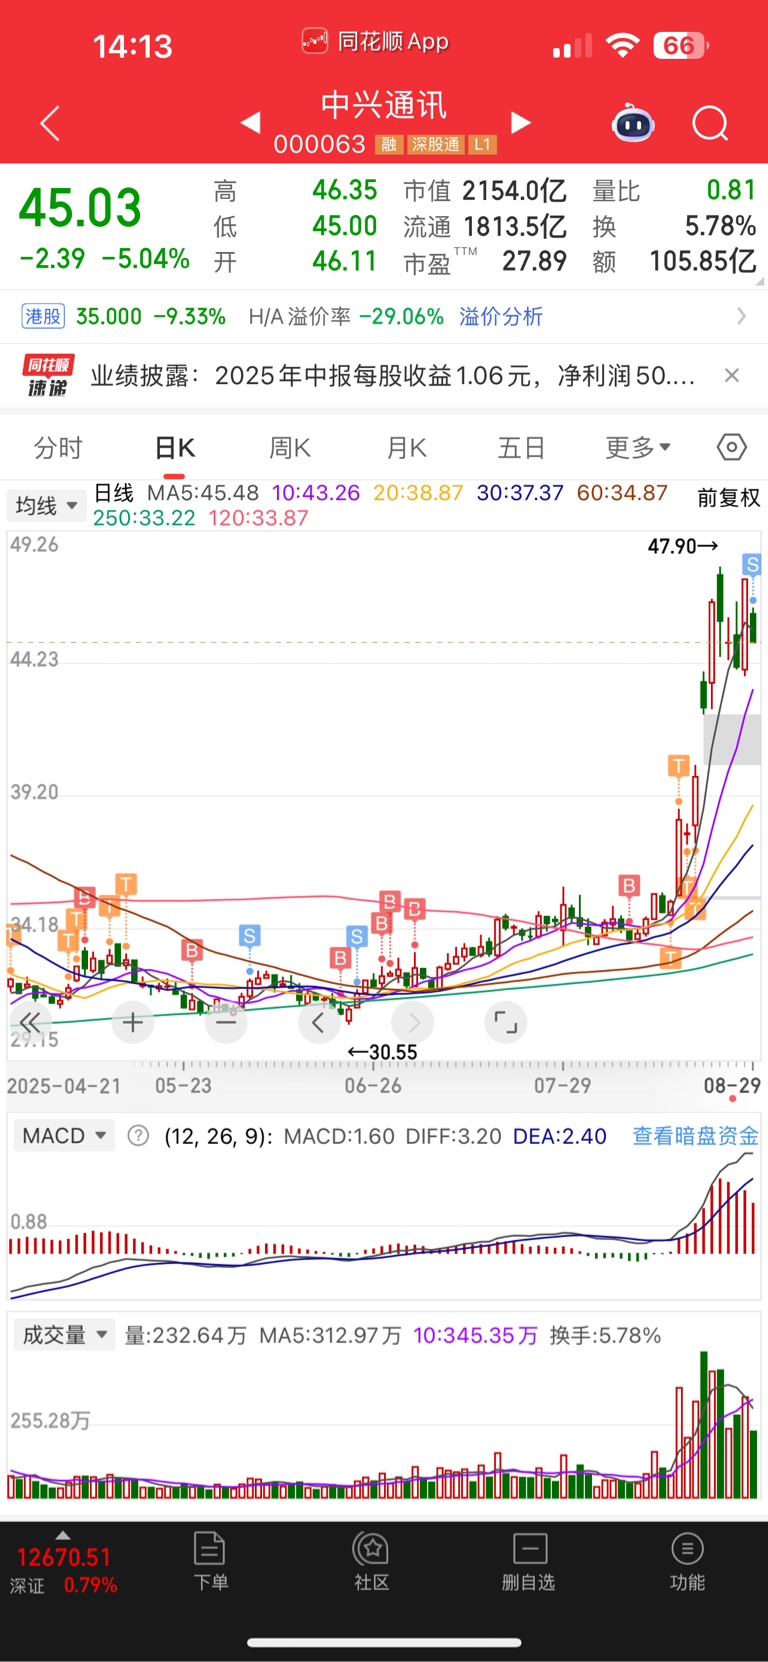This screenshot has width=768, height=1662.
Task: Tap the 08-29 date axis label
Action: [732, 1085]
